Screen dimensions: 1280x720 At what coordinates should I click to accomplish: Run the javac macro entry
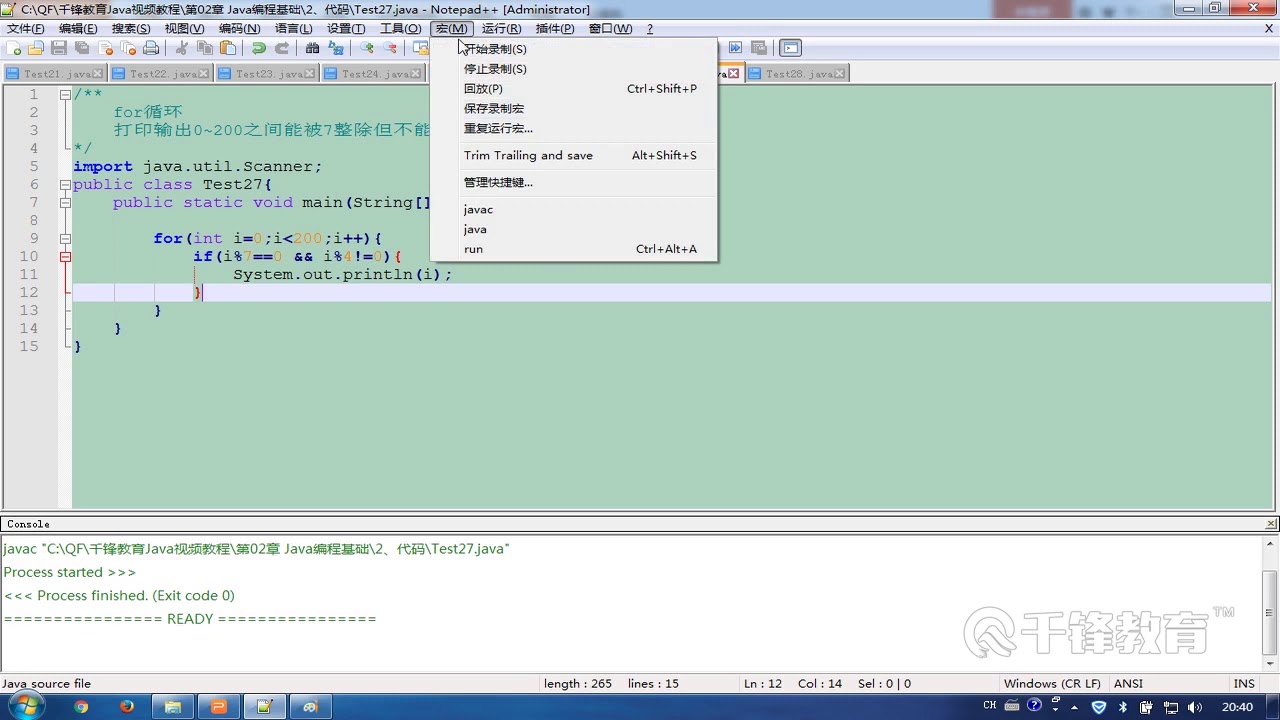click(x=574, y=209)
